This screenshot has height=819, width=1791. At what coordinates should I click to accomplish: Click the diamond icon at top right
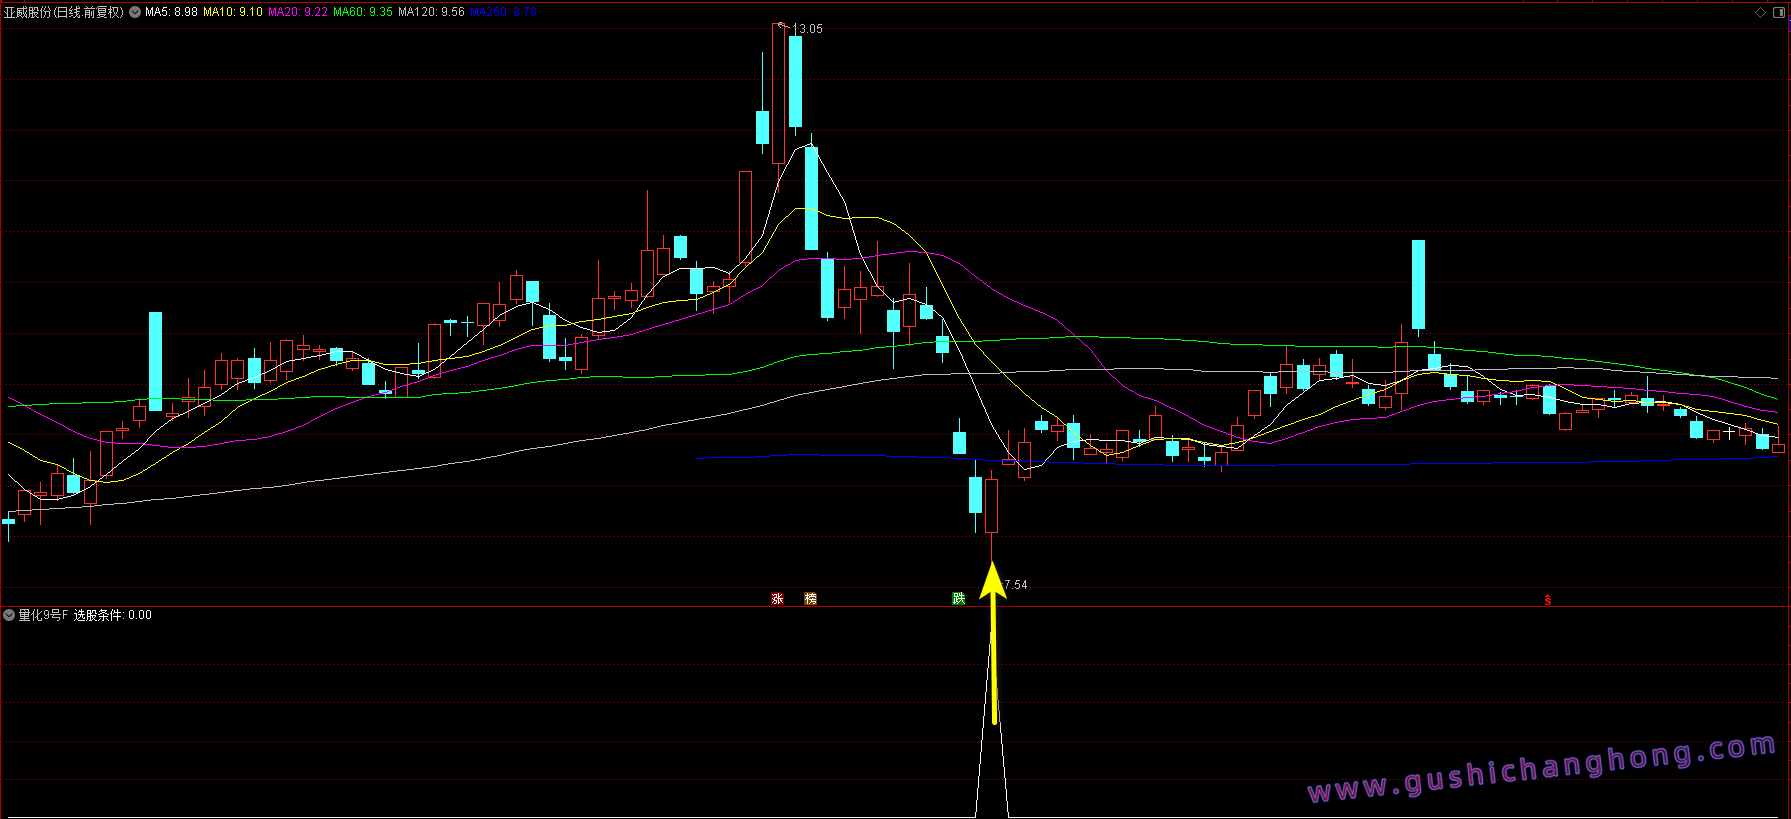1760,13
